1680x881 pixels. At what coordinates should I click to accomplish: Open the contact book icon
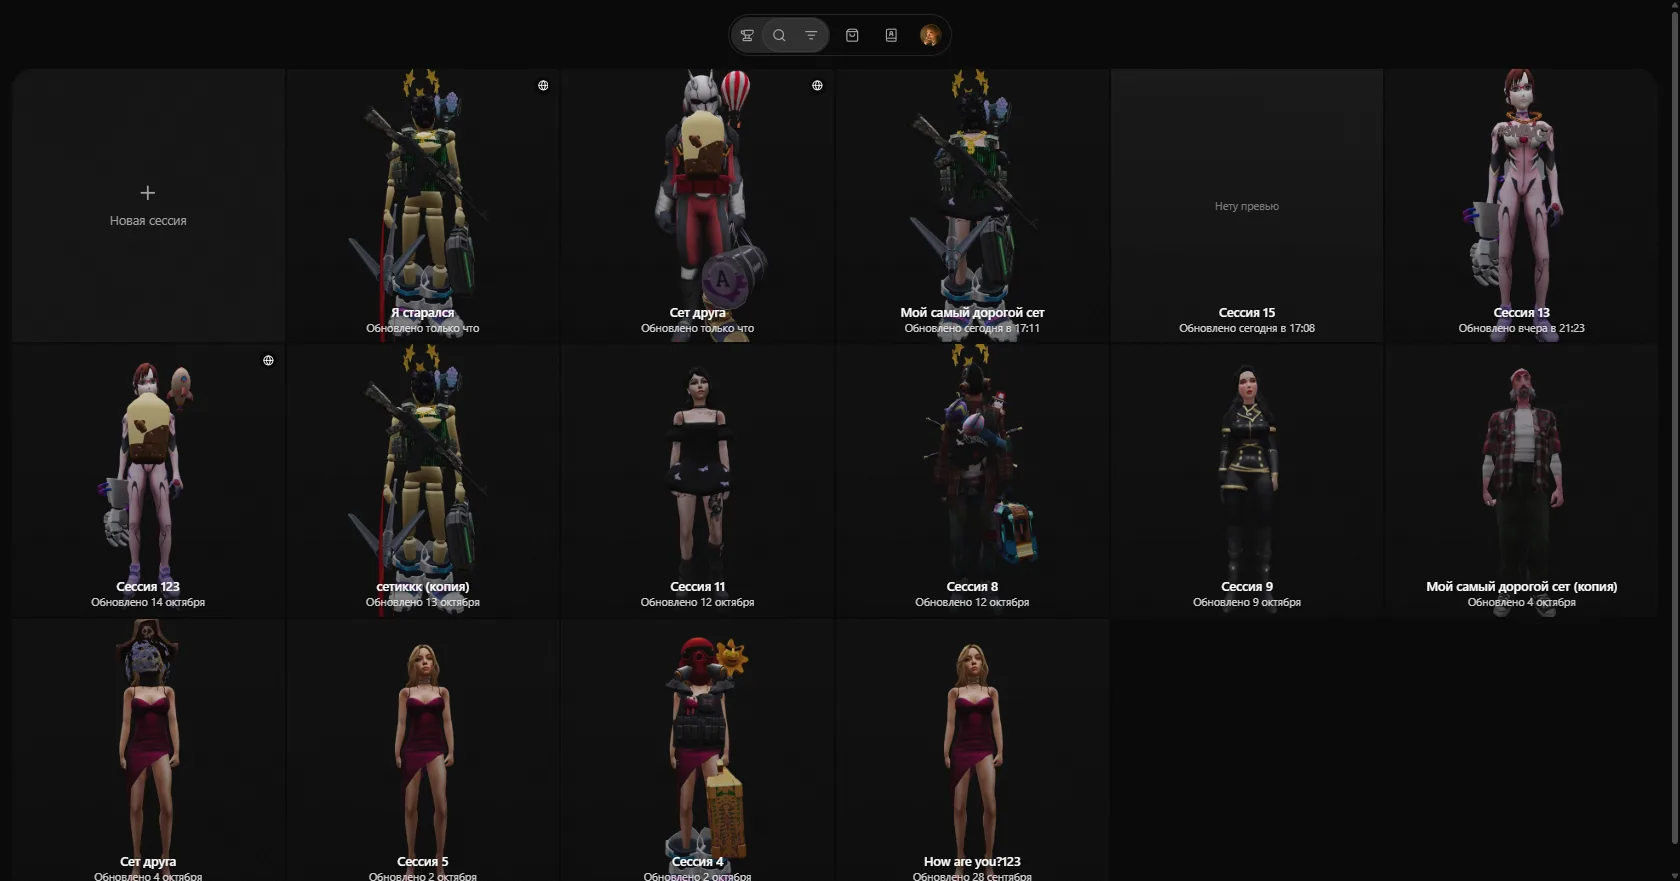tap(891, 35)
